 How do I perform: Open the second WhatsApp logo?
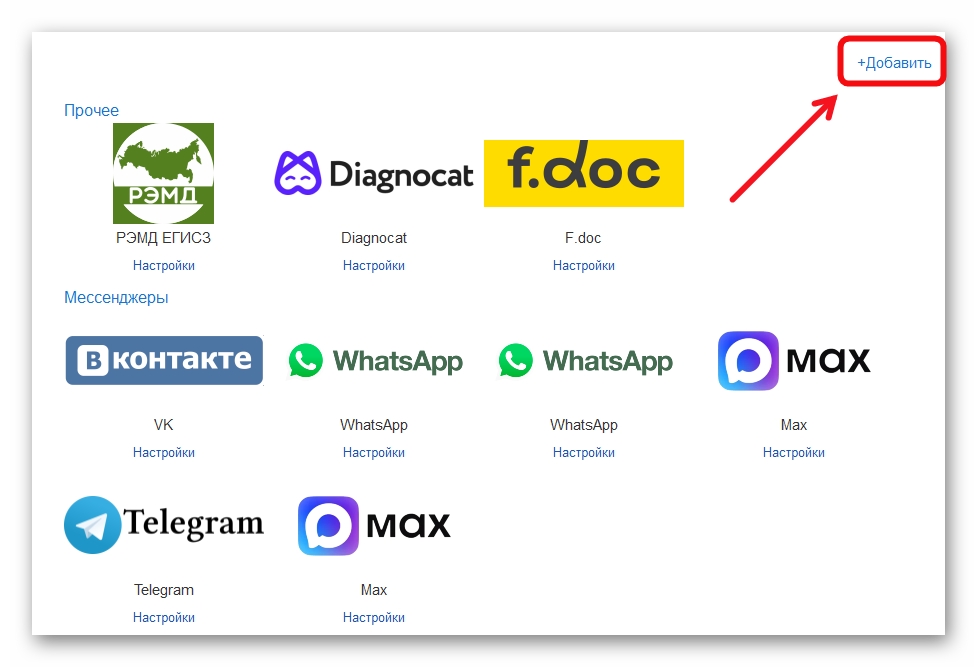coord(585,360)
